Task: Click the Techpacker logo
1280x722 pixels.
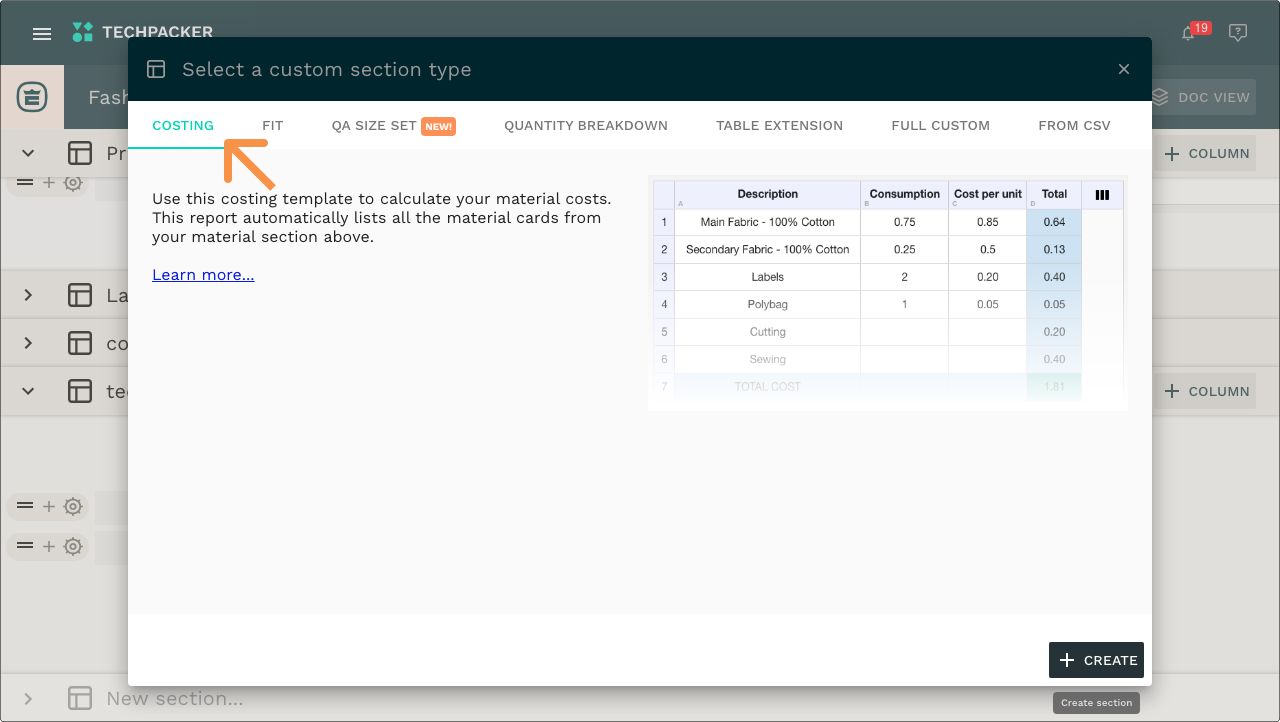Action: tap(143, 32)
